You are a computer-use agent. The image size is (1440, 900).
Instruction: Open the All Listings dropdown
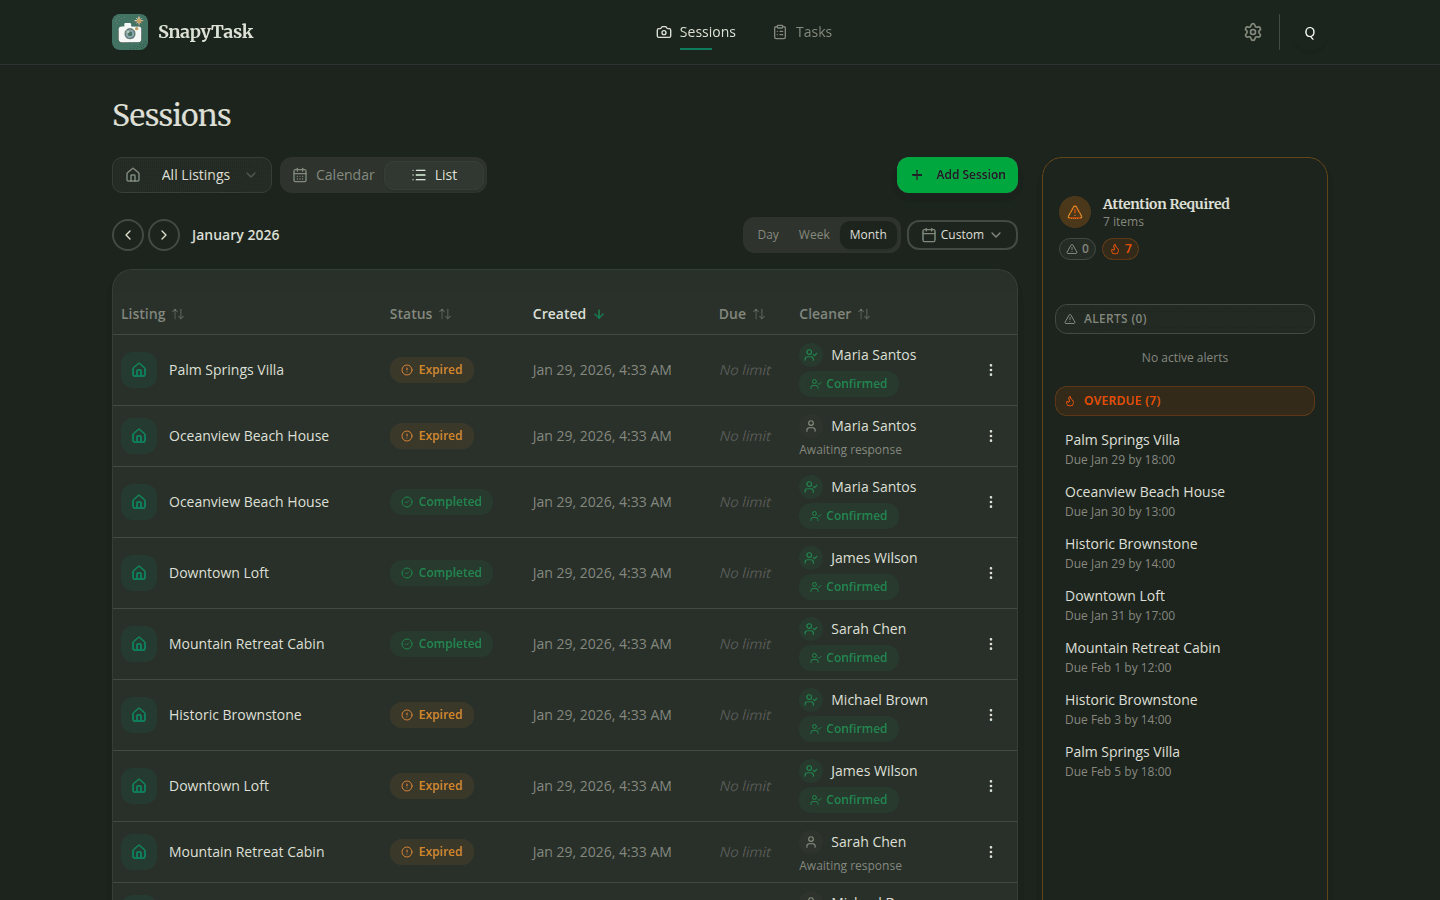point(191,174)
